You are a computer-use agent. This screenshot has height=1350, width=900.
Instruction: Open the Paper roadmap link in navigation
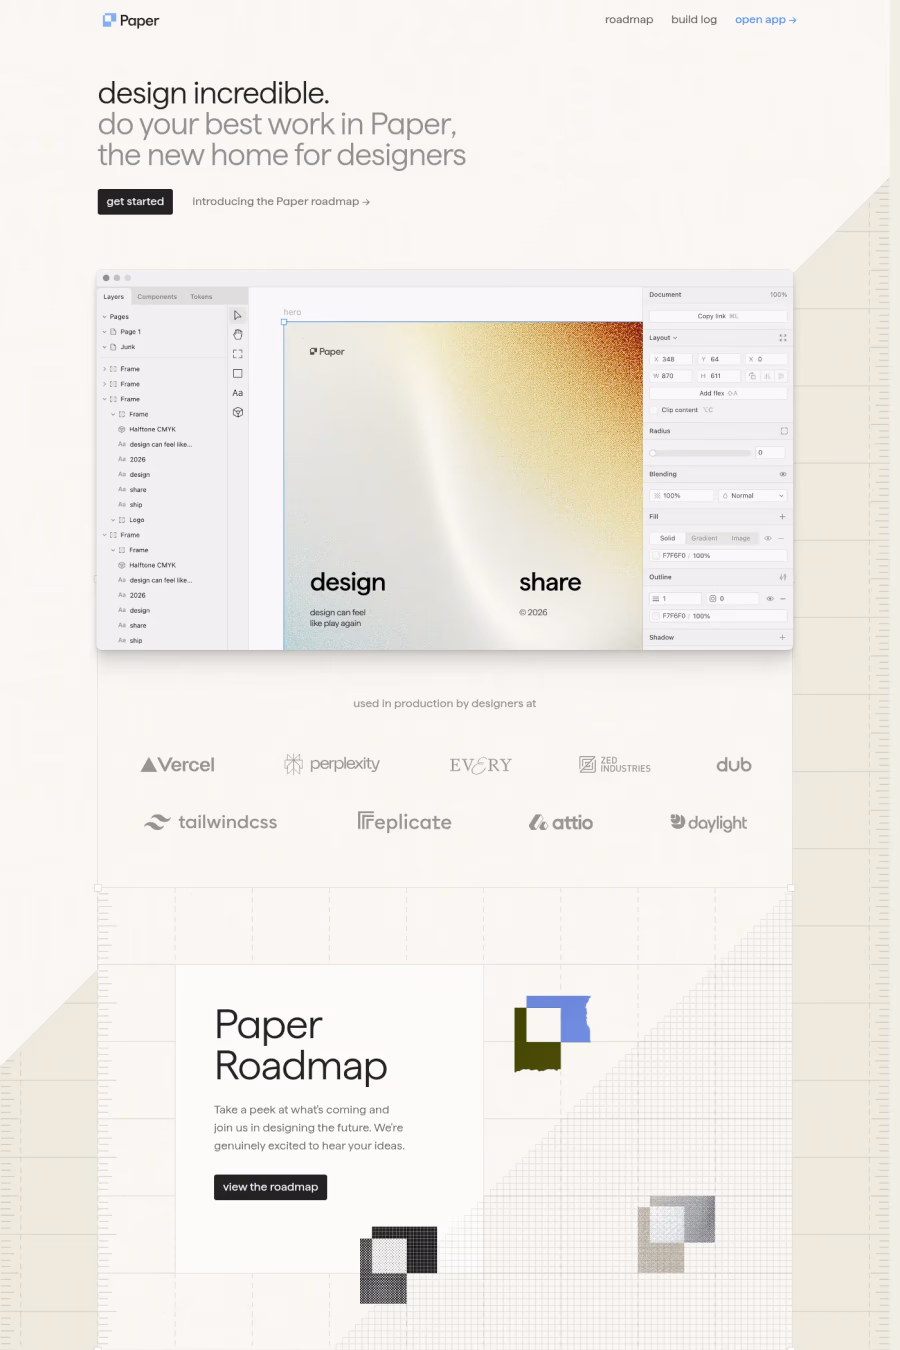(x=628, y=19)
